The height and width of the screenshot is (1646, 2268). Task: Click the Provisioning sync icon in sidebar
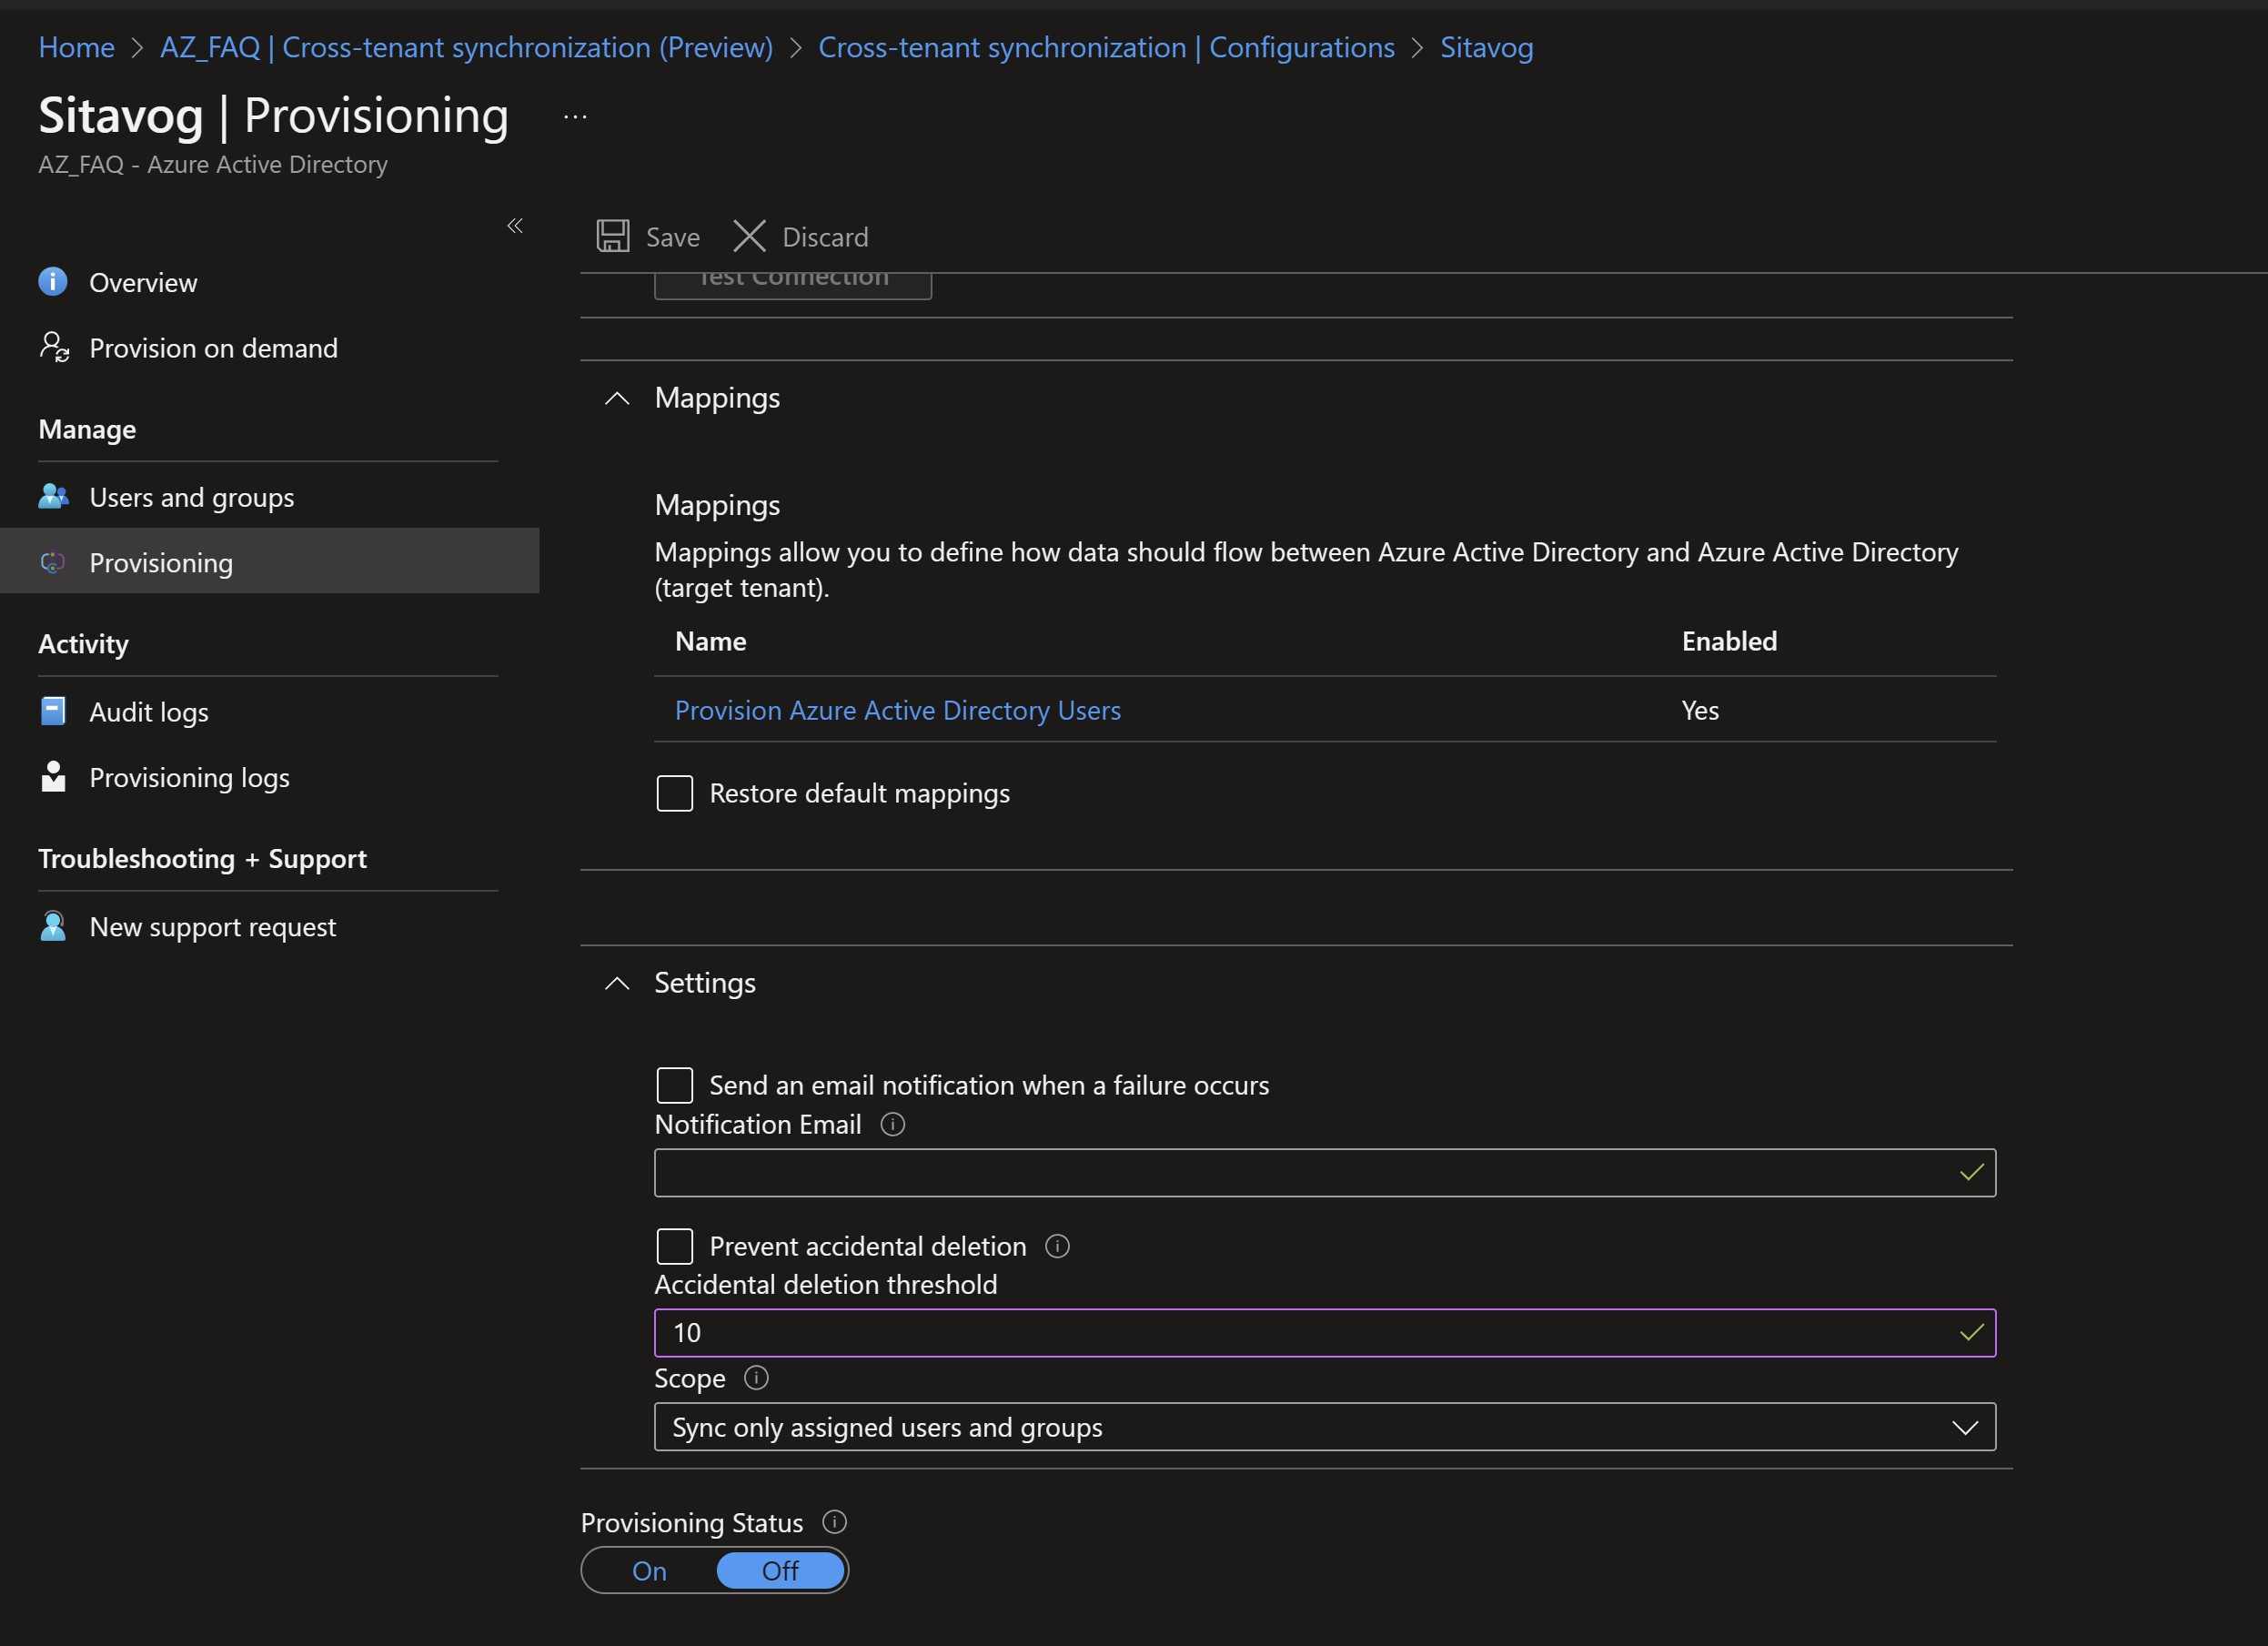pos(53,562)
